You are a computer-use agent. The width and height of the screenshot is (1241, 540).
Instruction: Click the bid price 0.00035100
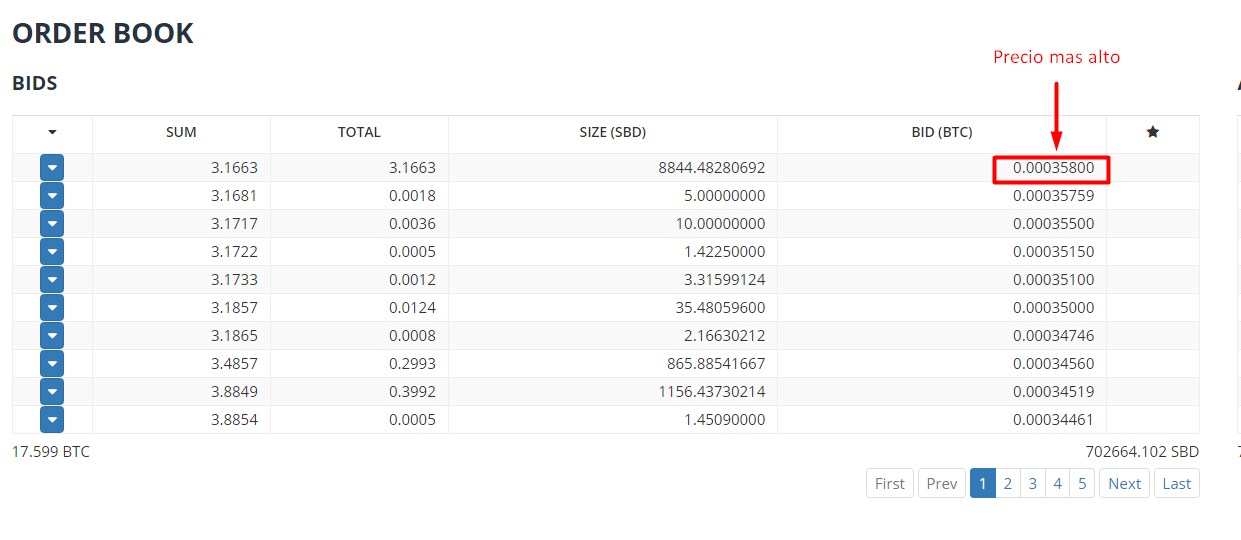[1053, 280]
